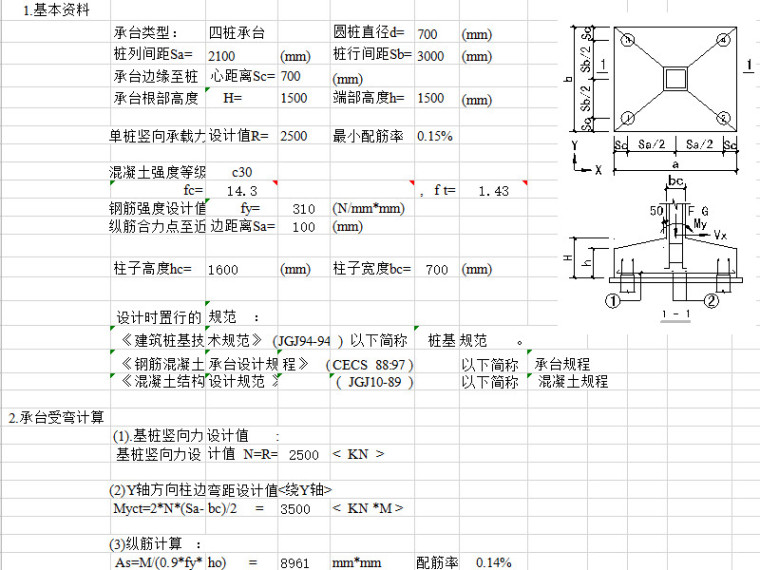Click the 配筋率 result 0.14% cell

(x=493, y=563)
